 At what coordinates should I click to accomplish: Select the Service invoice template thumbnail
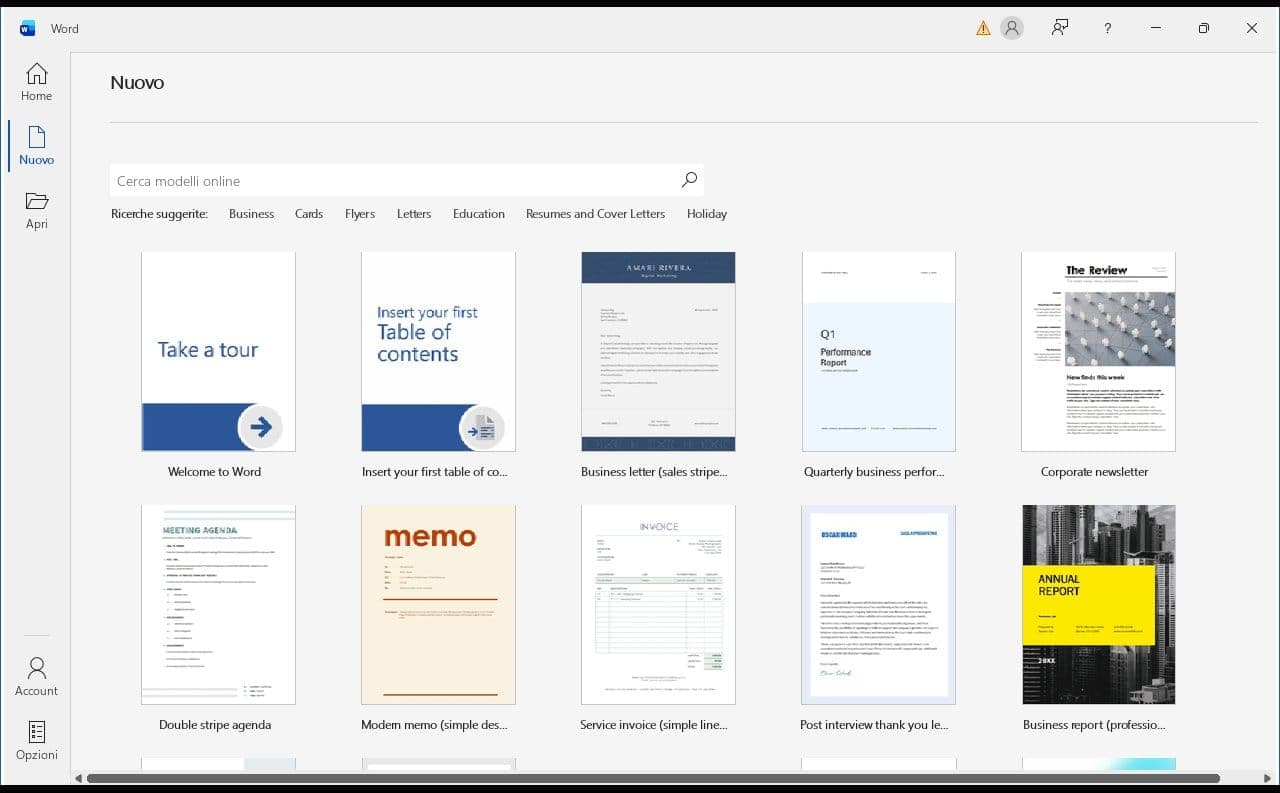pos(658,605)
